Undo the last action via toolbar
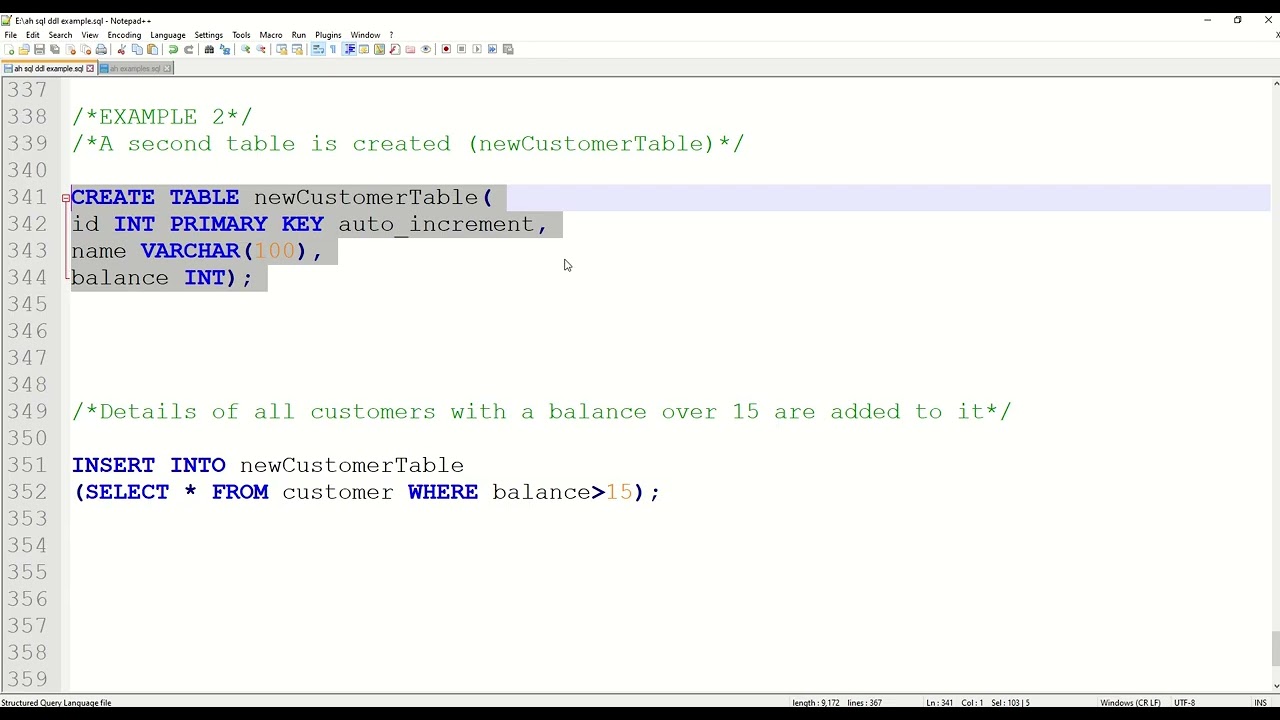Image resolution: width=1280 pixels, height=720 pixels. tap(173, 49)
